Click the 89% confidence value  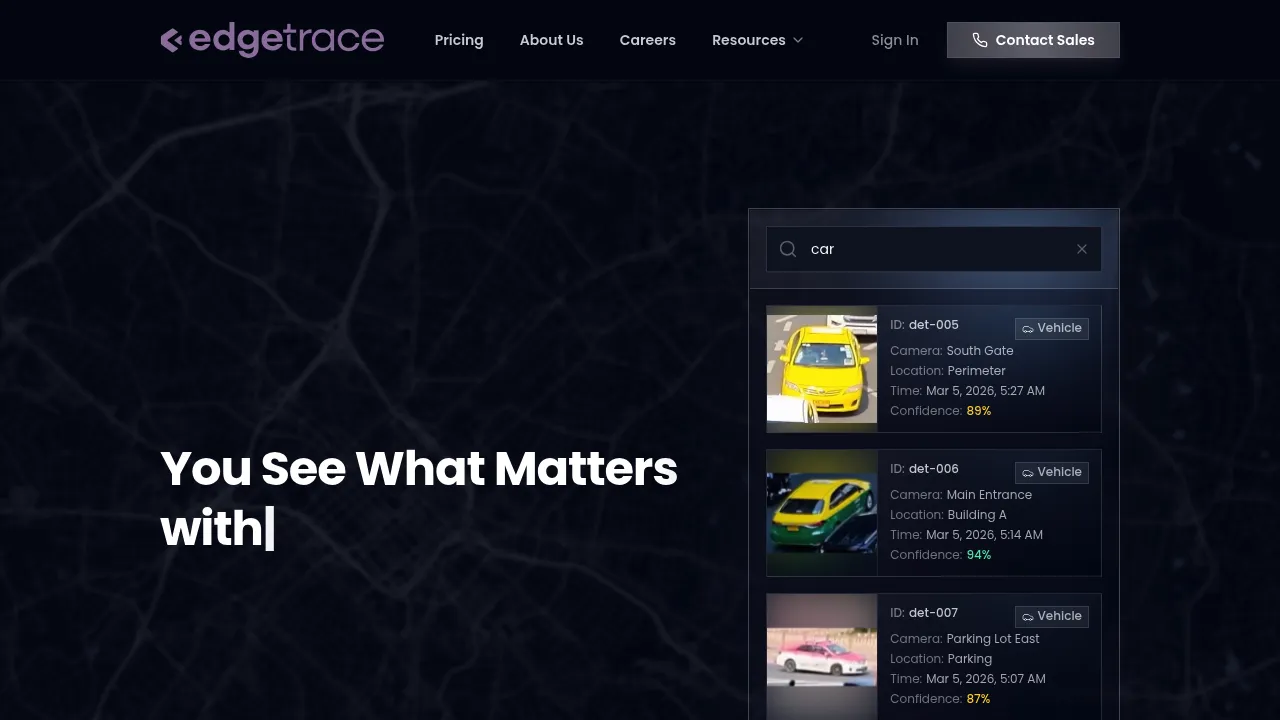979,411
